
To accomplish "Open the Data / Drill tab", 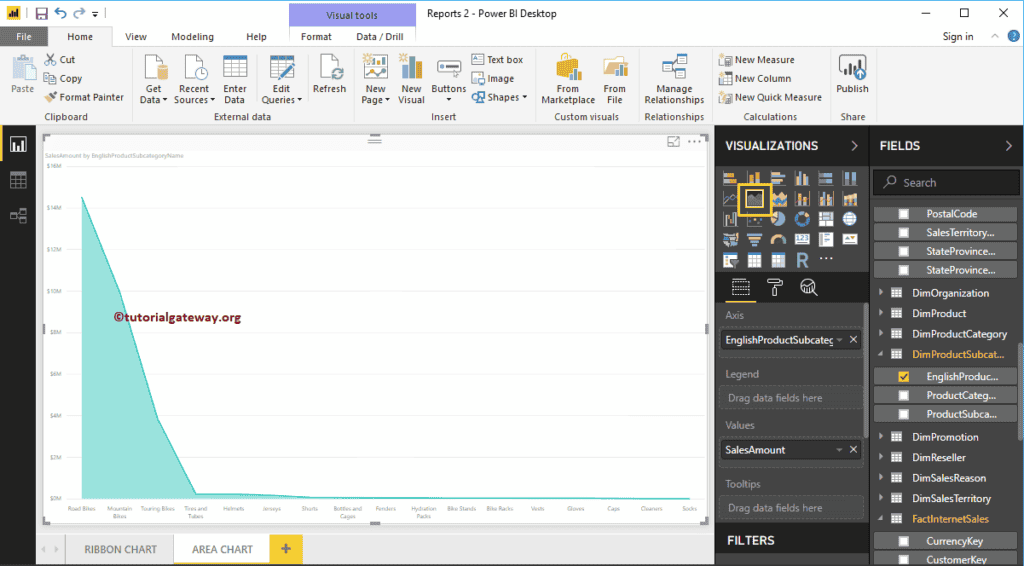I will (x=379, y=37).
